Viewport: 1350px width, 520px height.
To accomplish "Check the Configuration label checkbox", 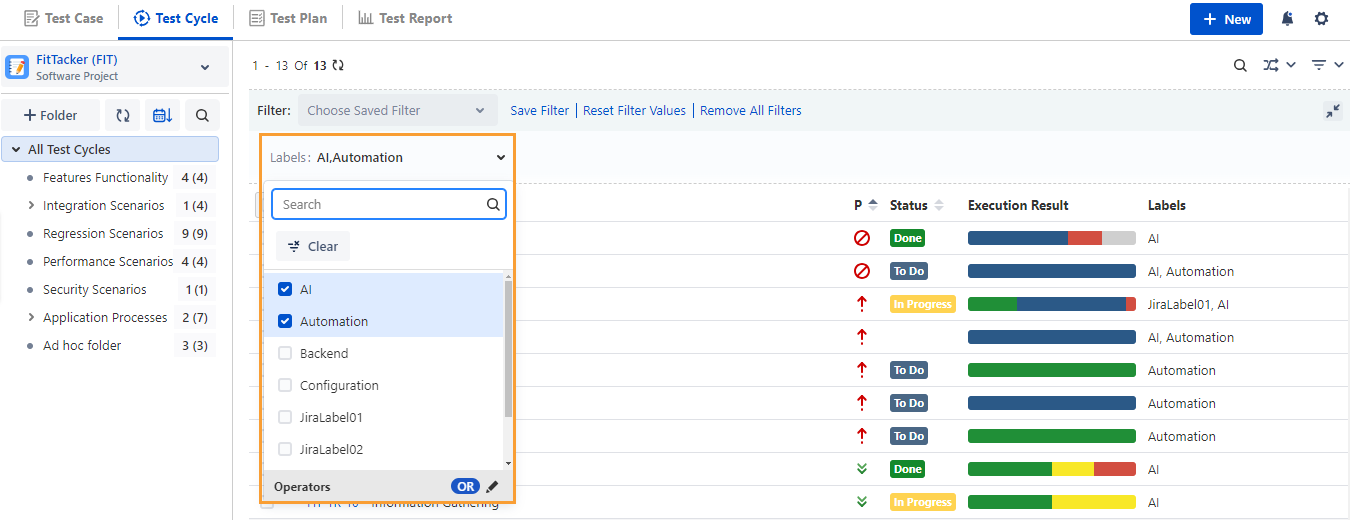I will pos(285,385).
